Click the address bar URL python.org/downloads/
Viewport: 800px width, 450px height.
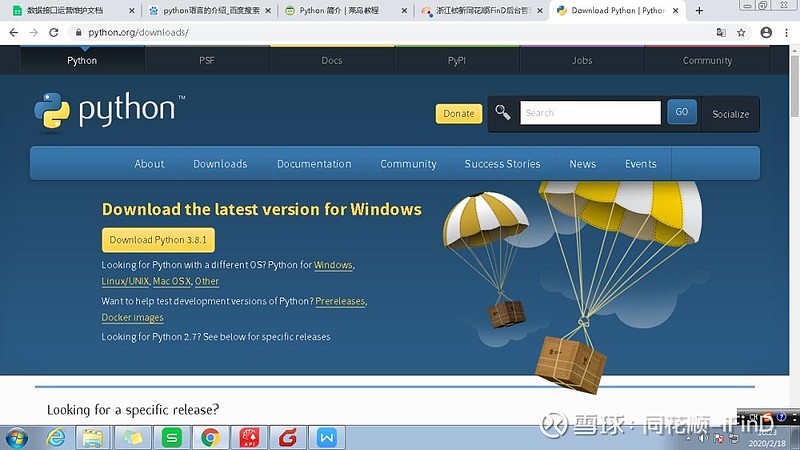pyautogui.click(x=138, y=32)
